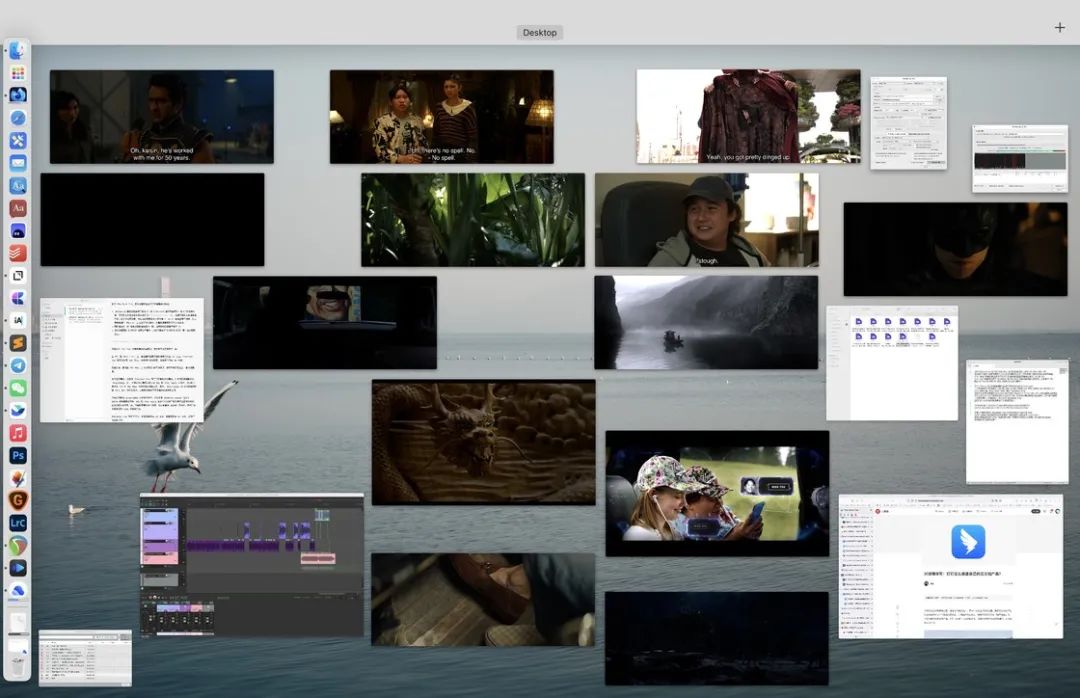Select the misty lake boat video window
This screenshot has height=698, width=1080.
click(x=705, y=322)
